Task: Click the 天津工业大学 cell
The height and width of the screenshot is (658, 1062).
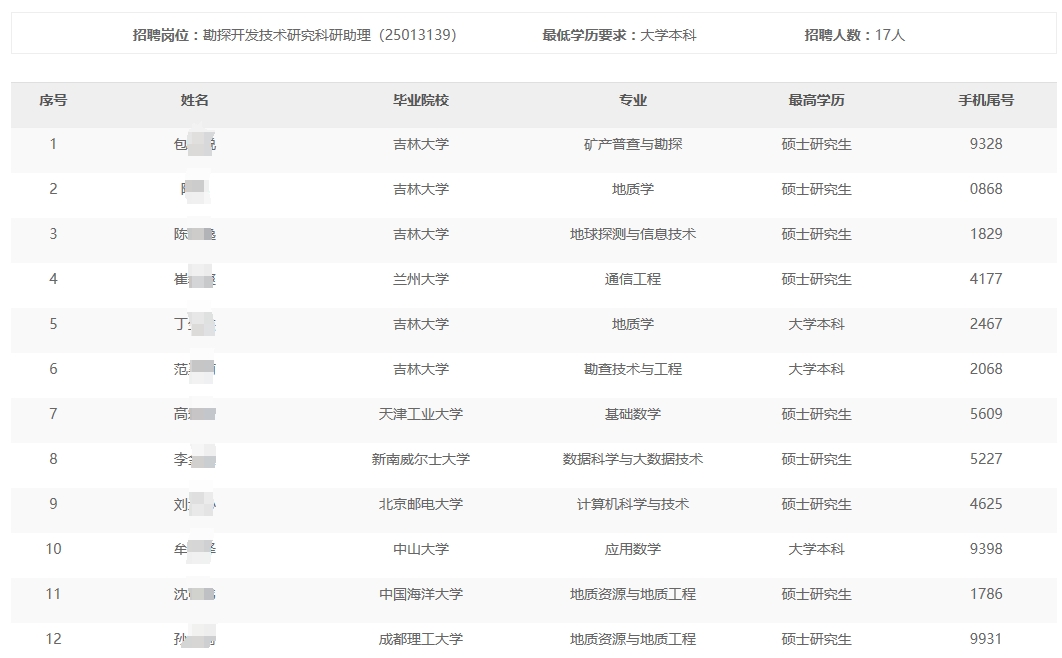Action: pos(421,414)
